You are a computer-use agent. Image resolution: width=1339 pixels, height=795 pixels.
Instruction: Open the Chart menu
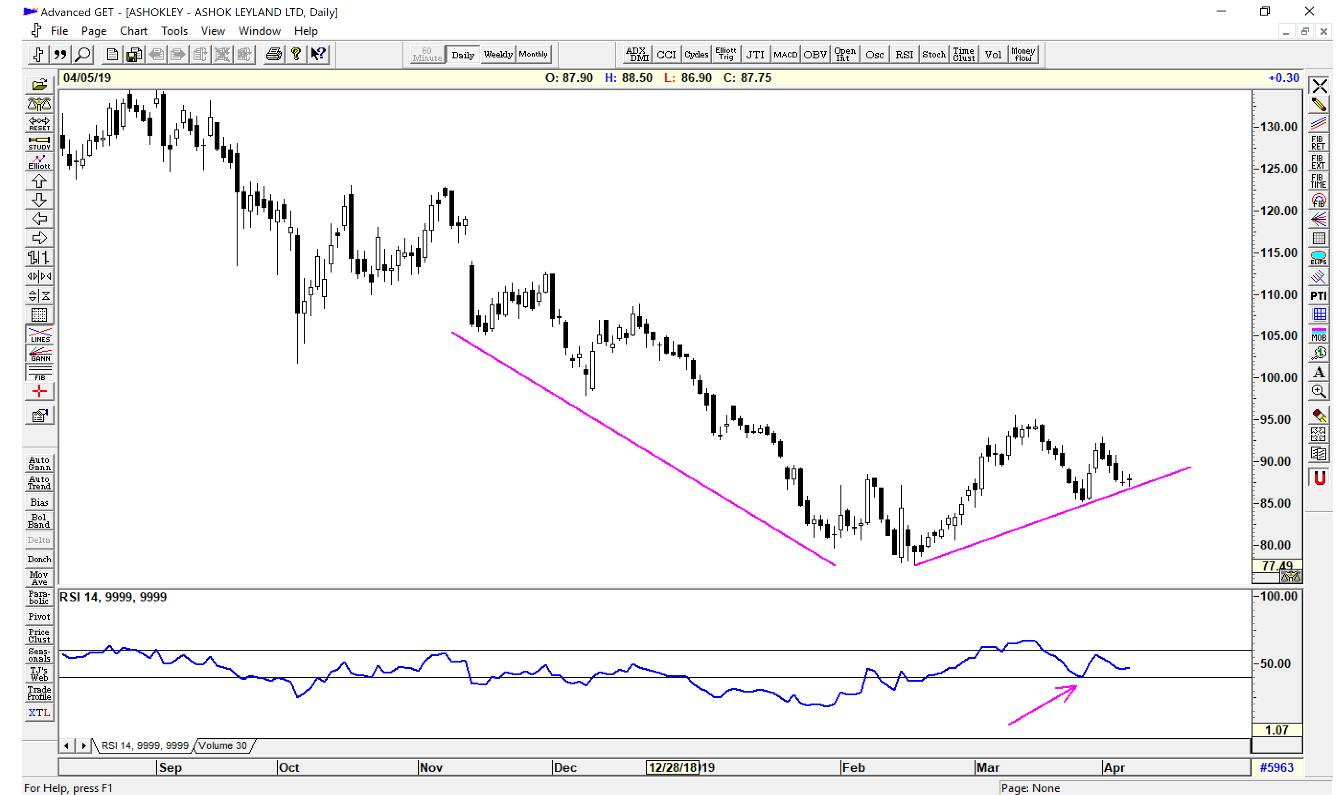tap(134, 31)
